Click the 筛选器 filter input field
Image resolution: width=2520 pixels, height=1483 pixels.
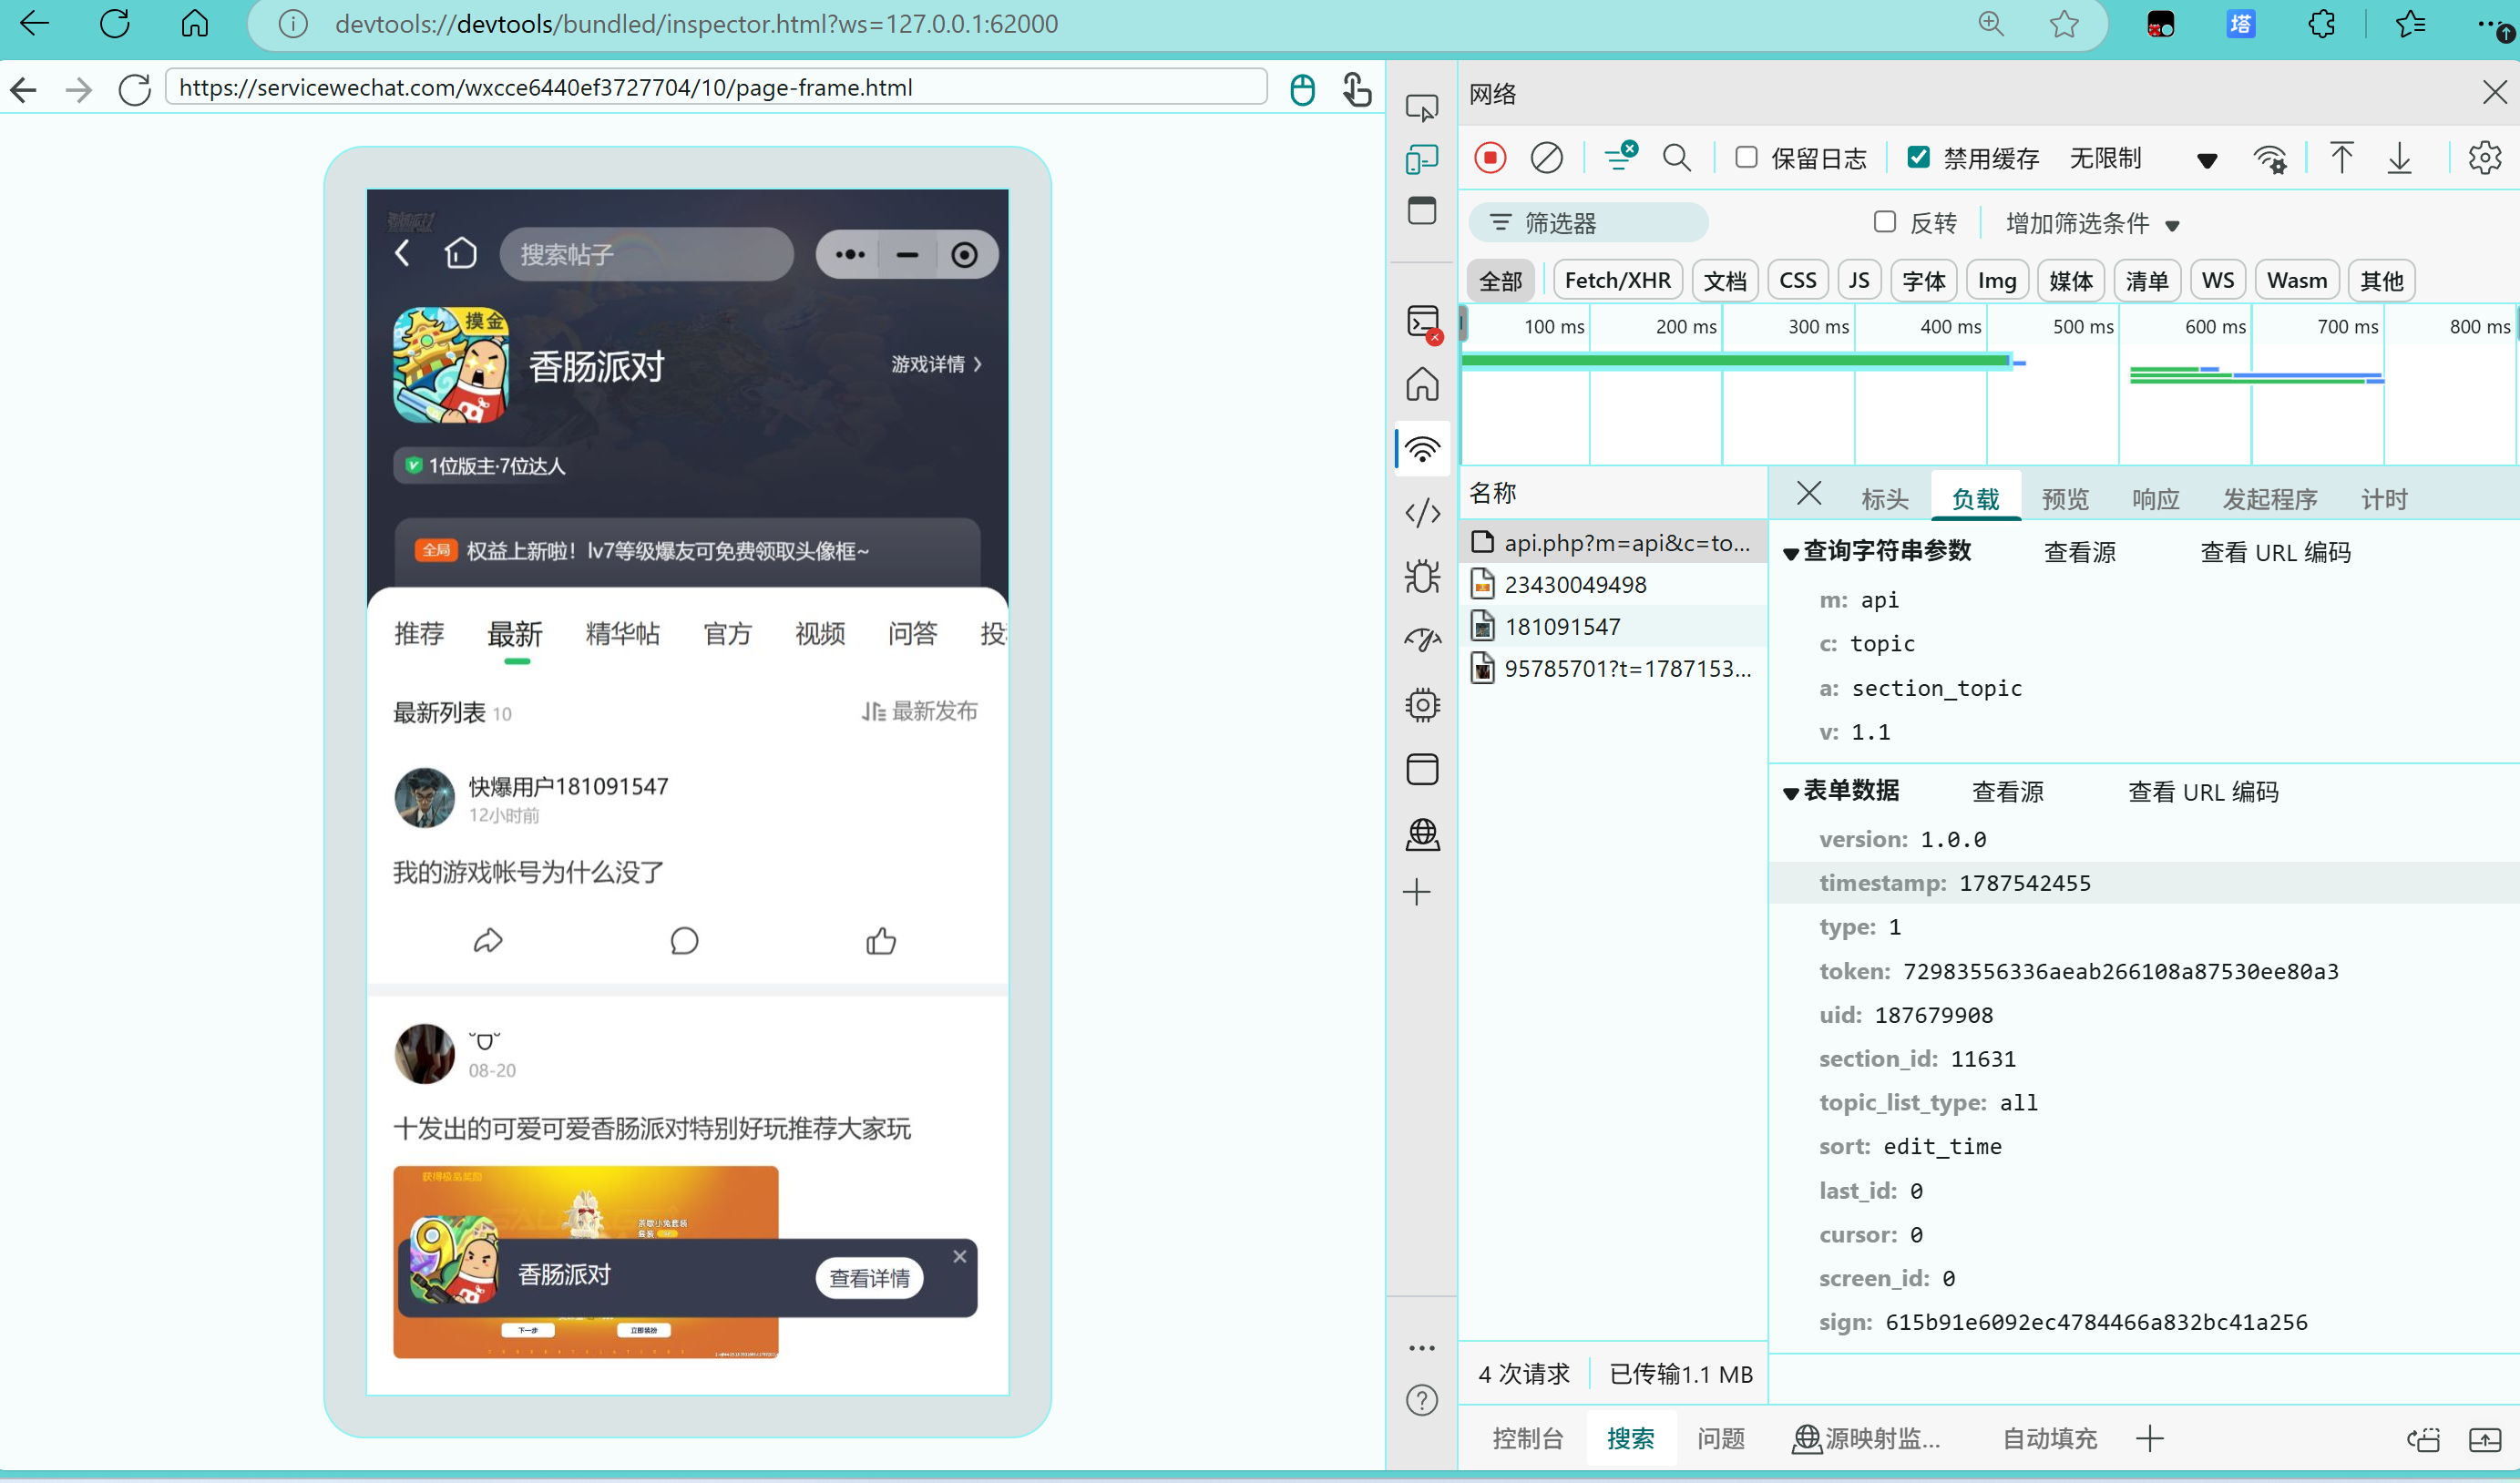click(x=1588, y=223)
